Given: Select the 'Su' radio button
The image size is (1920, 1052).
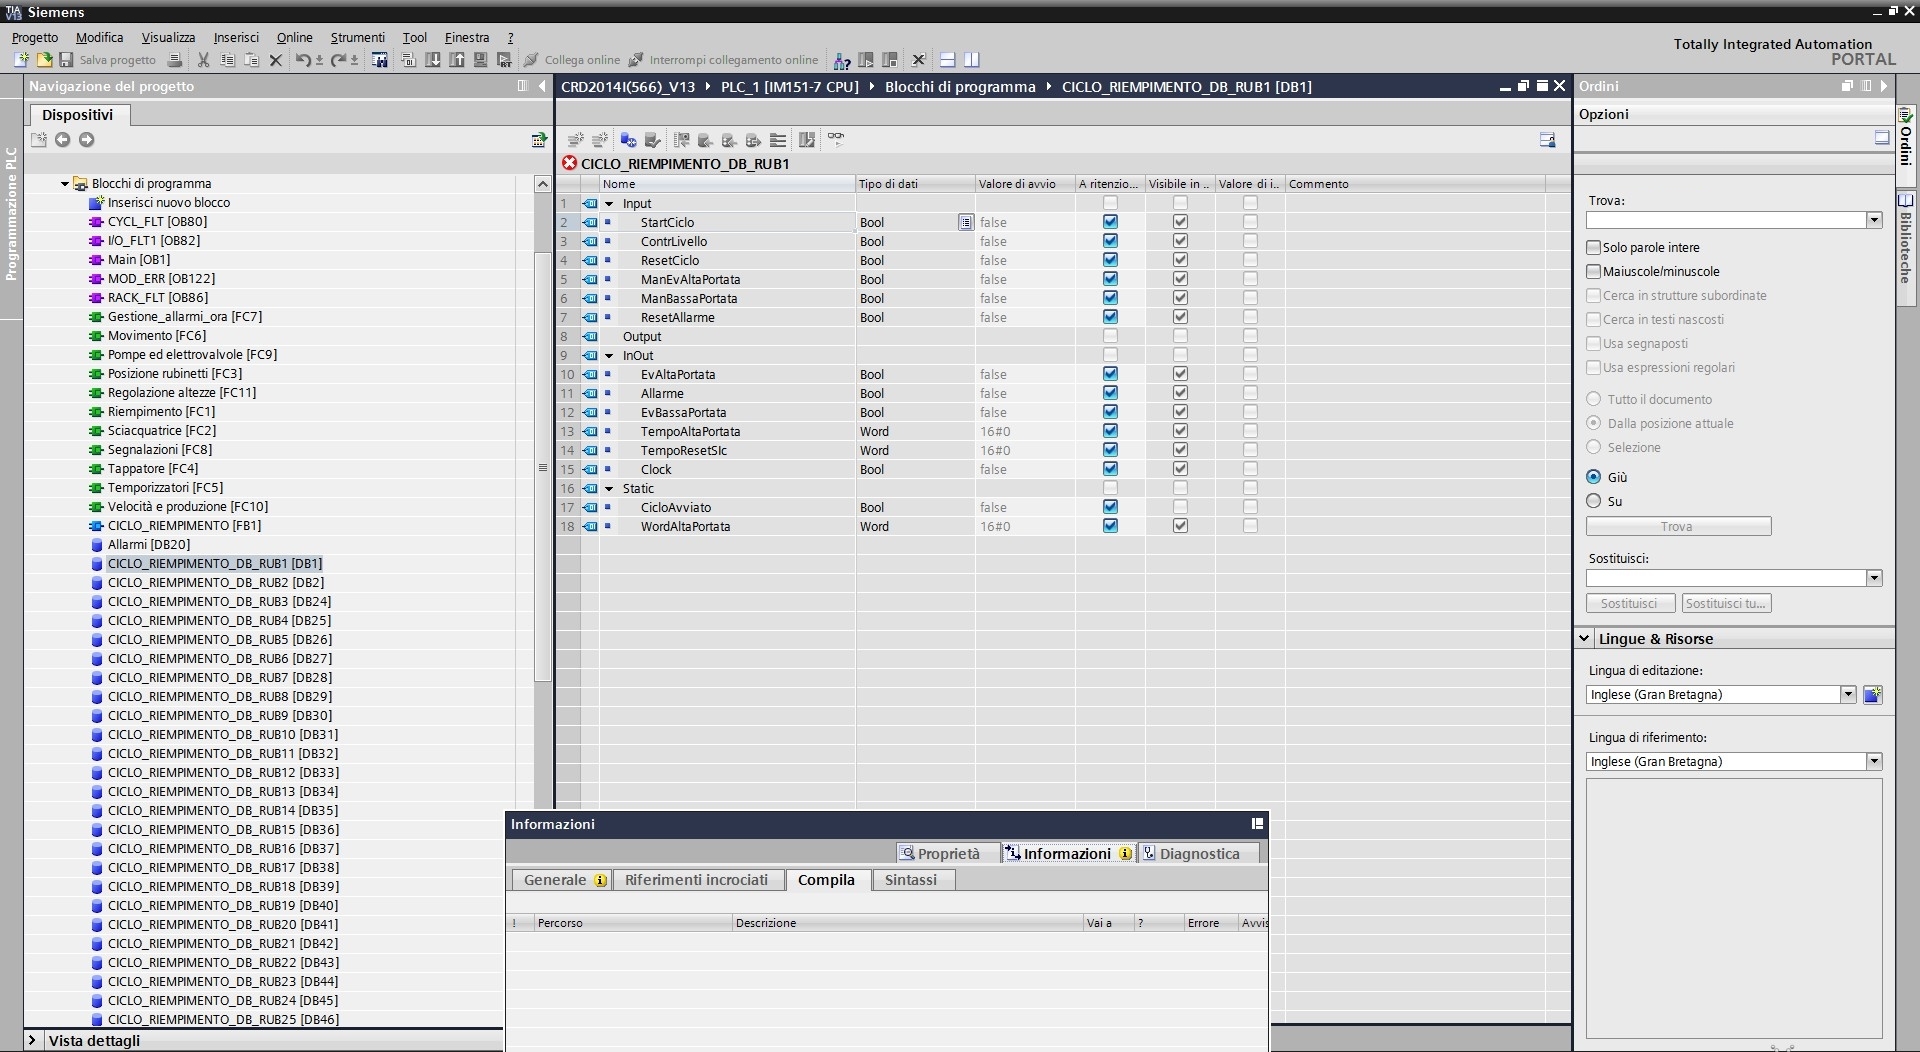Looking at the screenshot, I should pos(1594,501).
